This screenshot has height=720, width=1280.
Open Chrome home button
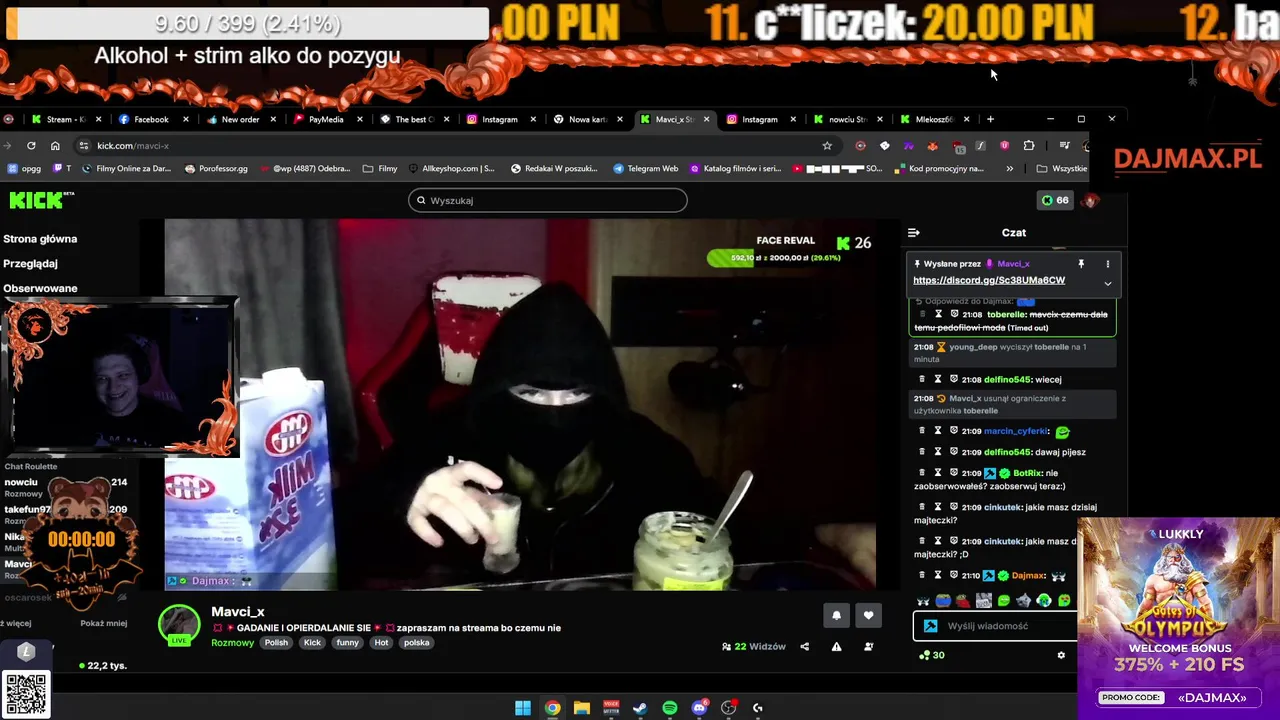tap(55, 145)
